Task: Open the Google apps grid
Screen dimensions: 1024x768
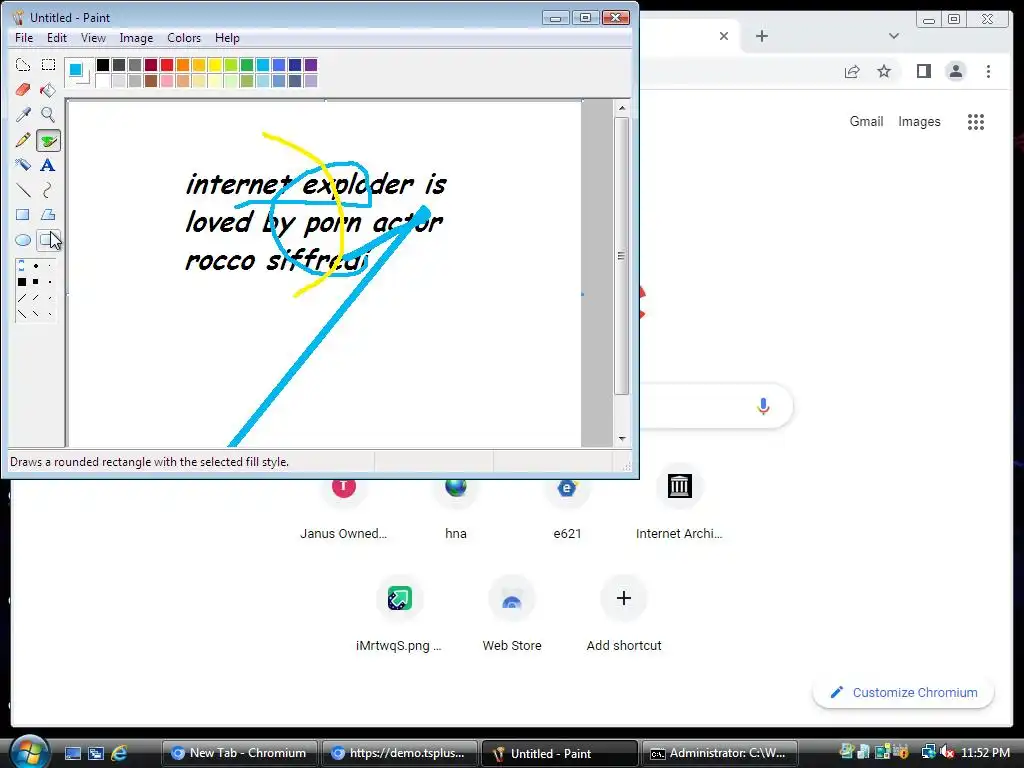Action: tap(976, 121)
